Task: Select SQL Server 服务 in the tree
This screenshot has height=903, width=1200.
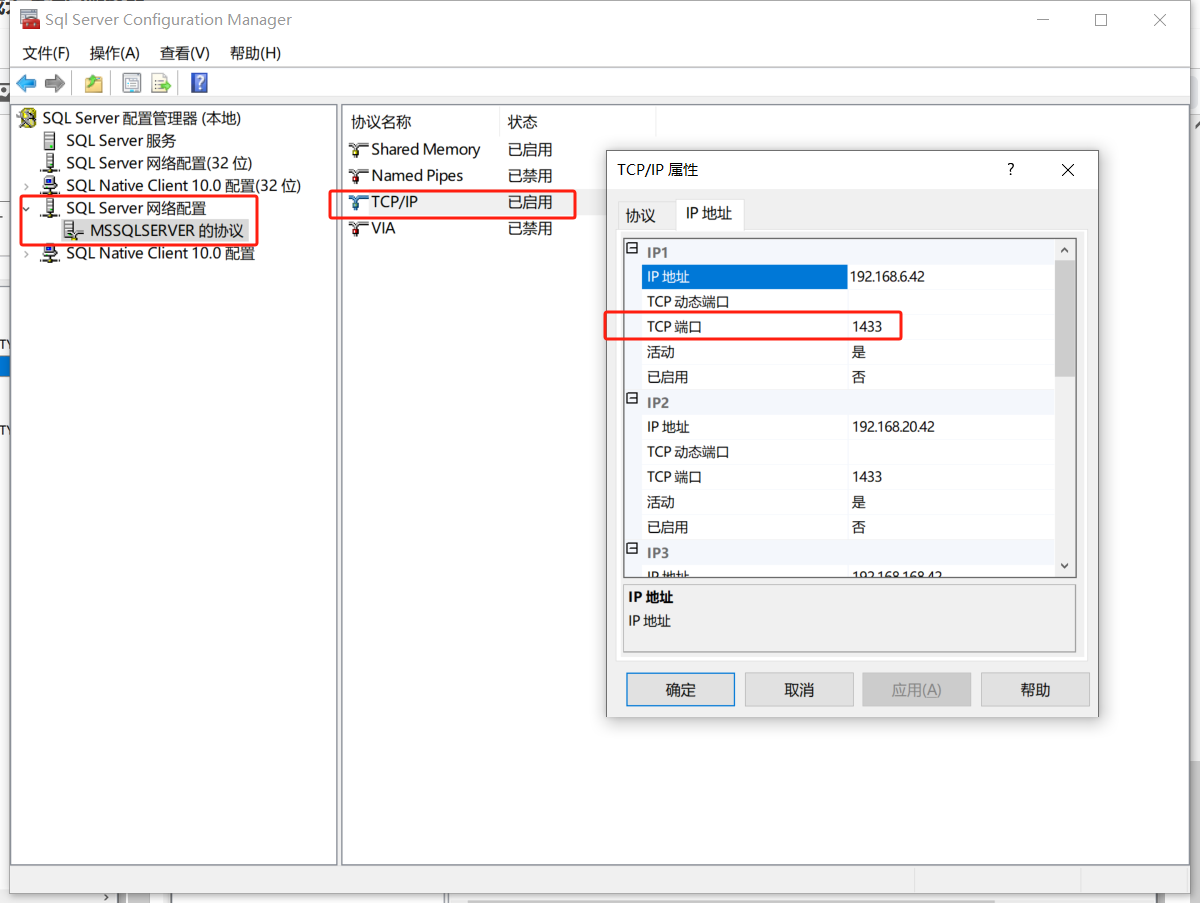Action: coord(121,140)
